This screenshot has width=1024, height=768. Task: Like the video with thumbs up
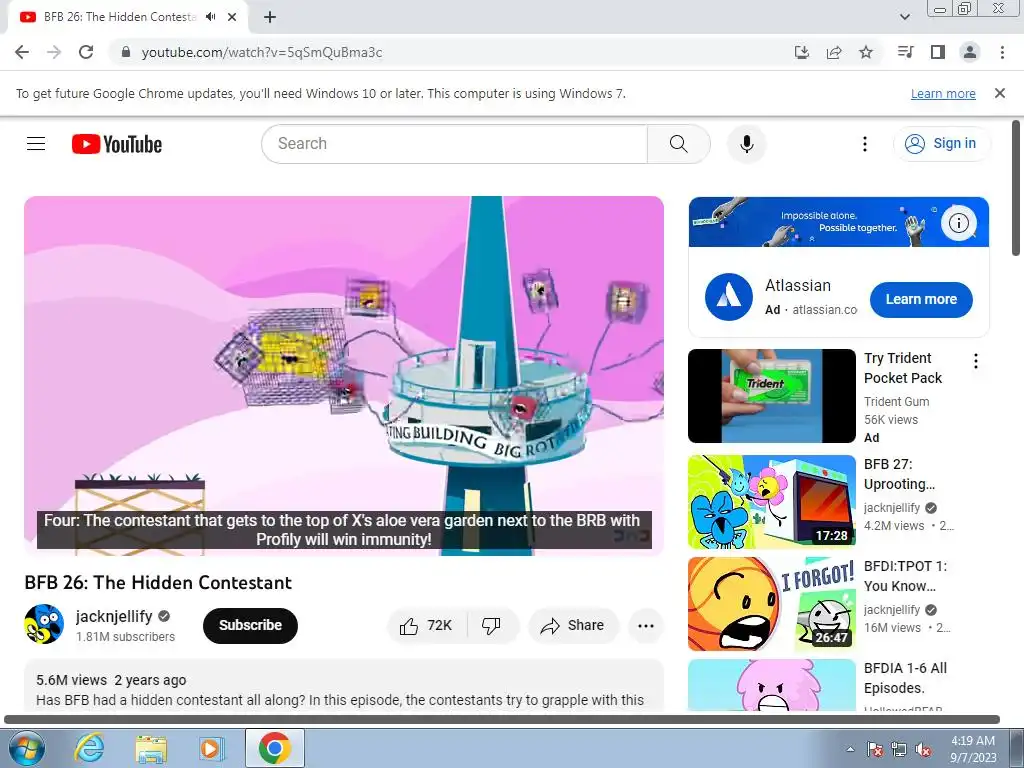pos(428,626)
